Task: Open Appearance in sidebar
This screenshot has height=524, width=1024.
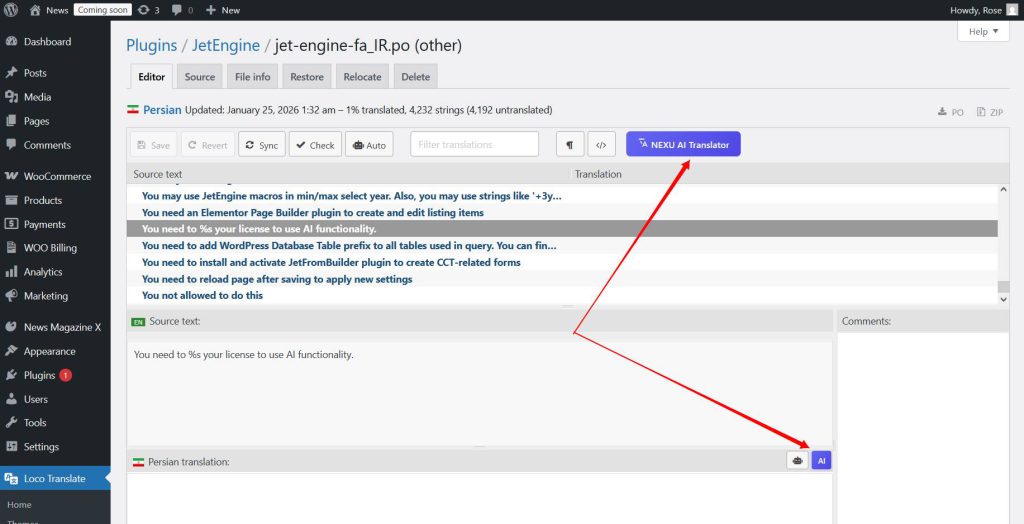Action: pyautogui.click(x=49, y=351)
